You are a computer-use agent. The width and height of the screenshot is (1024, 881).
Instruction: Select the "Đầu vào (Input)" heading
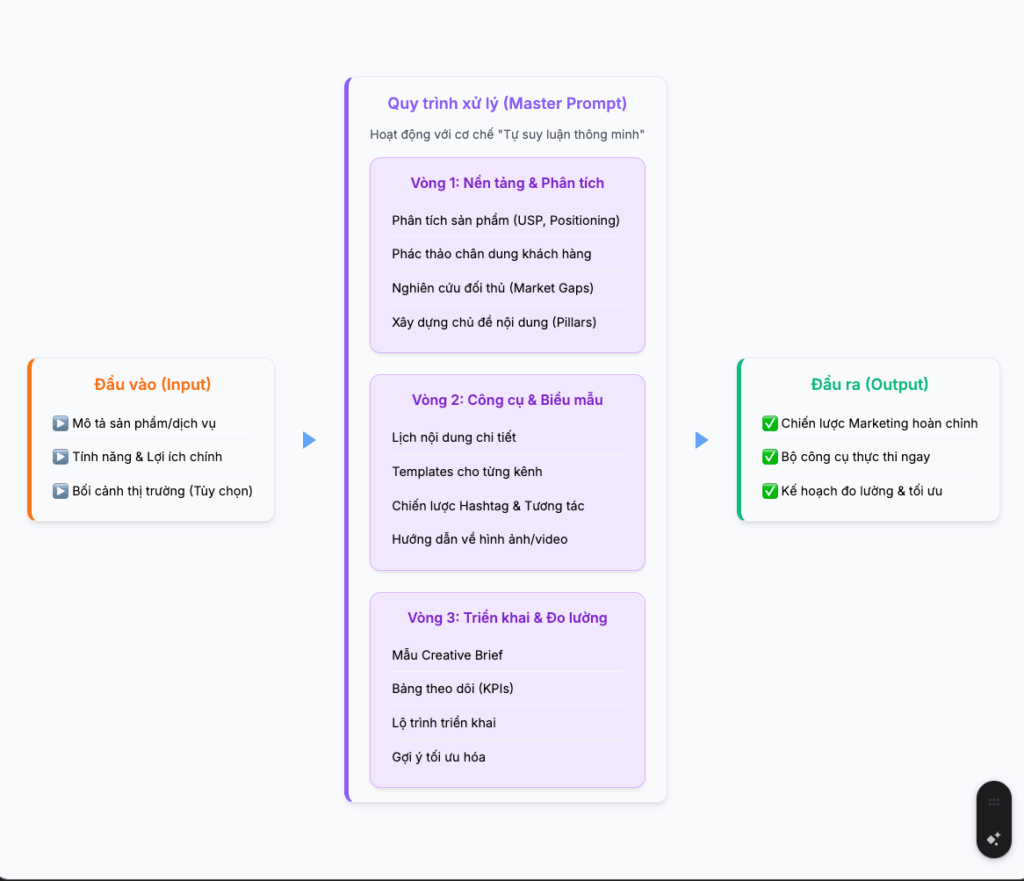pos(152,385)
